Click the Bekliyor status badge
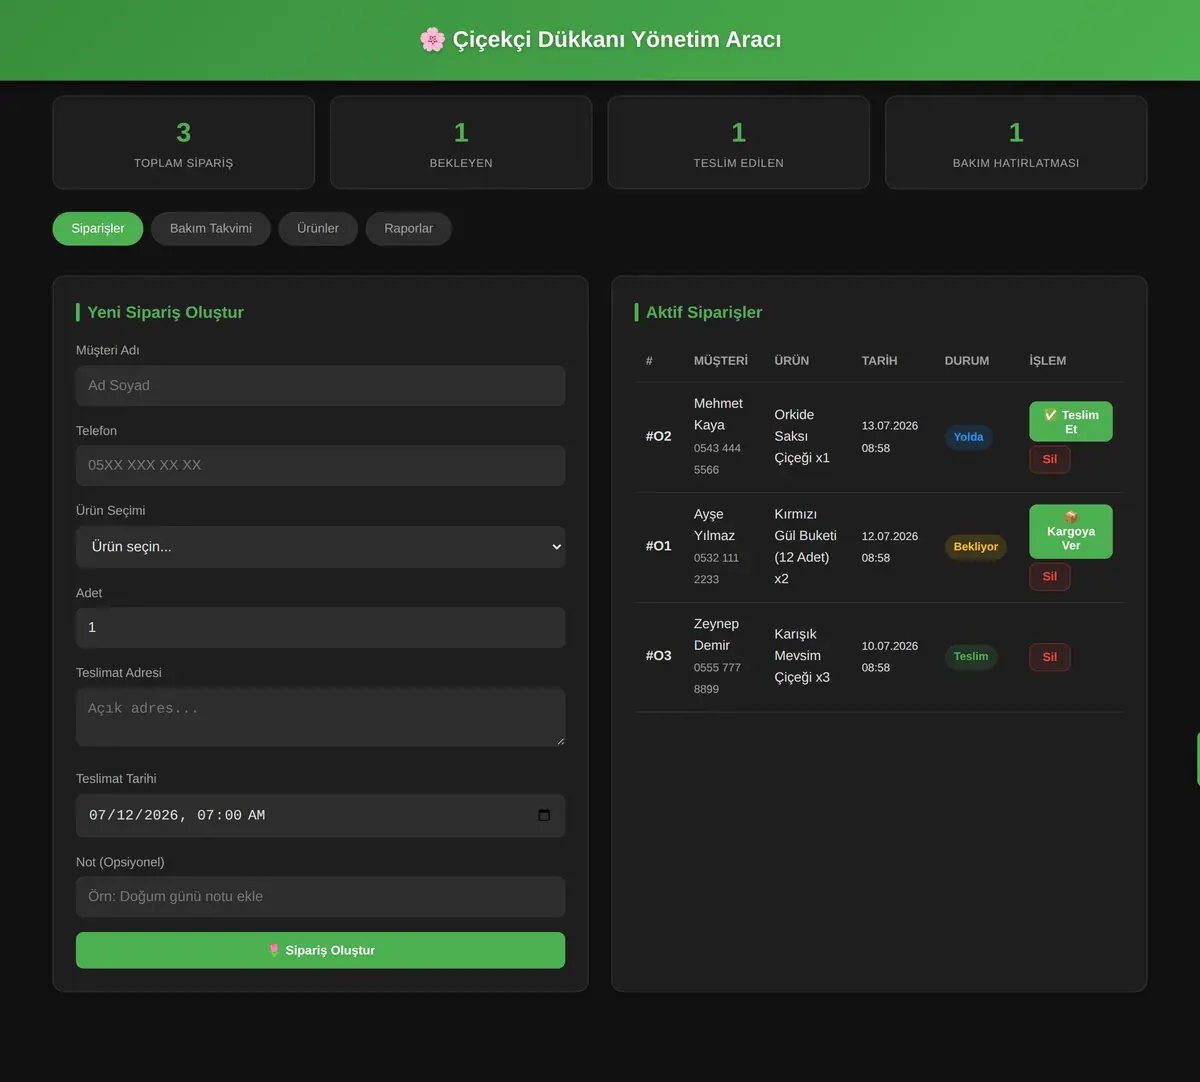This screenshot has height=1082, width=1200. click(x=976, y=547)
